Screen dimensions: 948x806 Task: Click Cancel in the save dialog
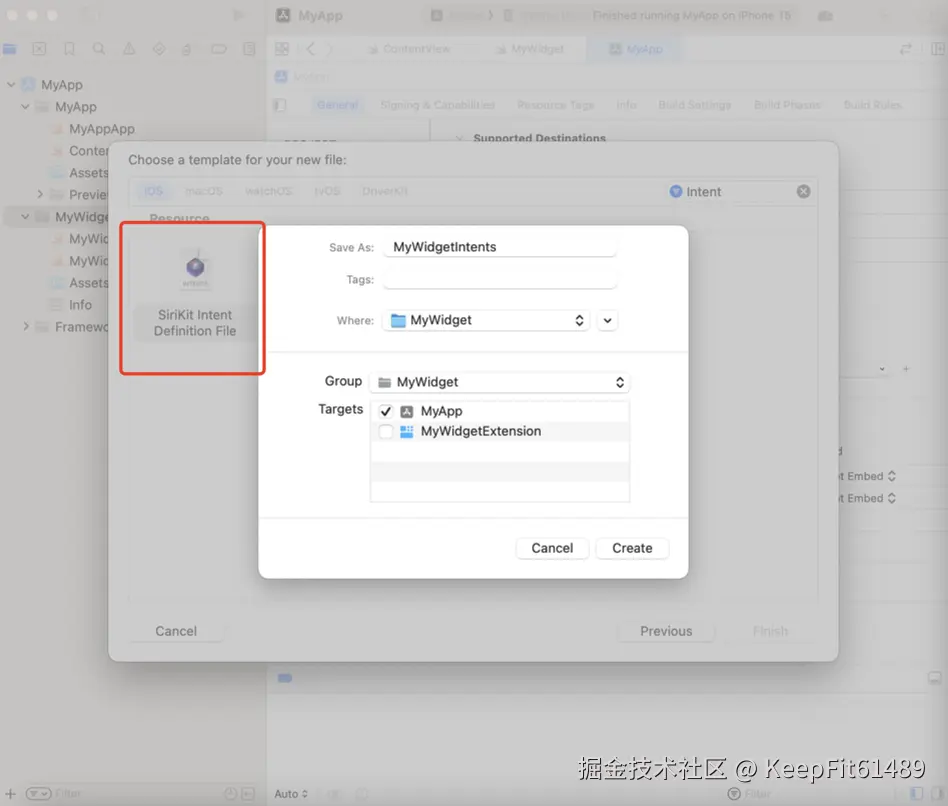pos(552,548)
